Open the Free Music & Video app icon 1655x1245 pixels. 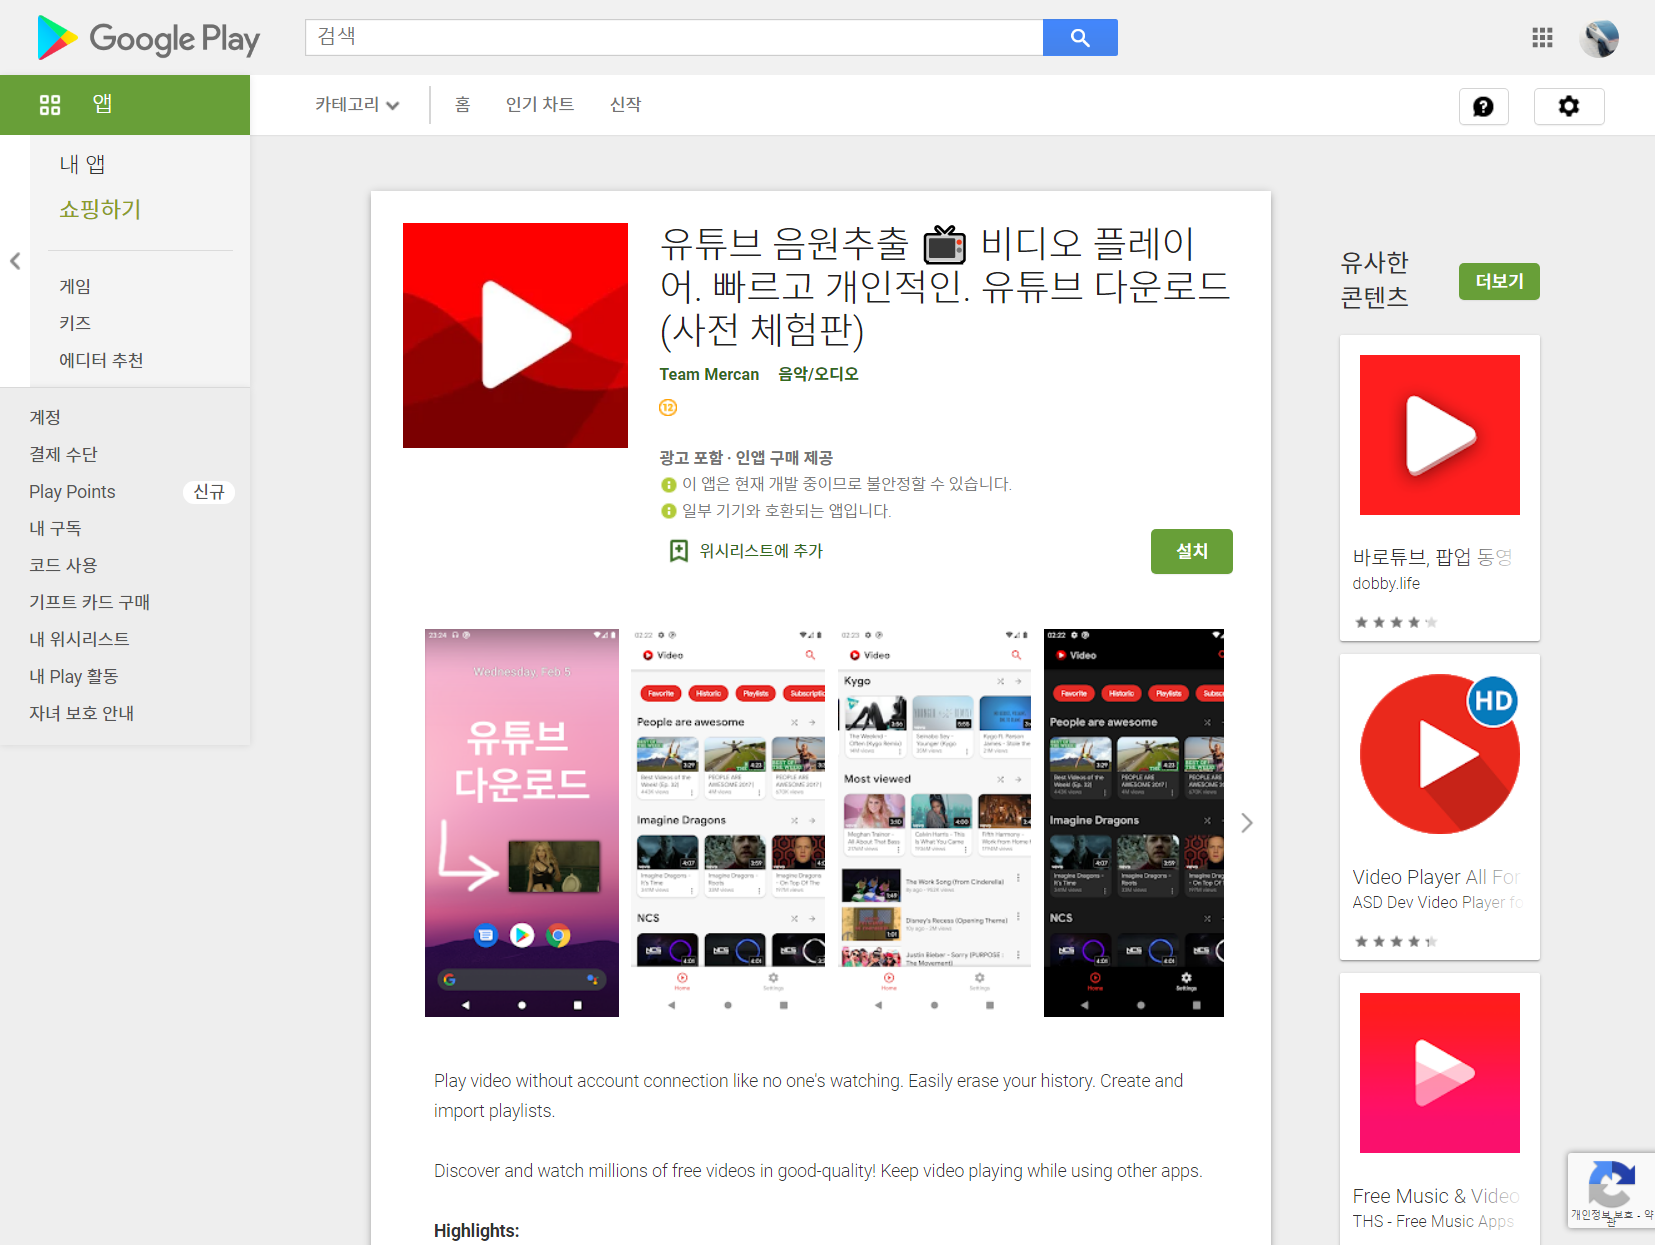[x=1440, y=1073]
